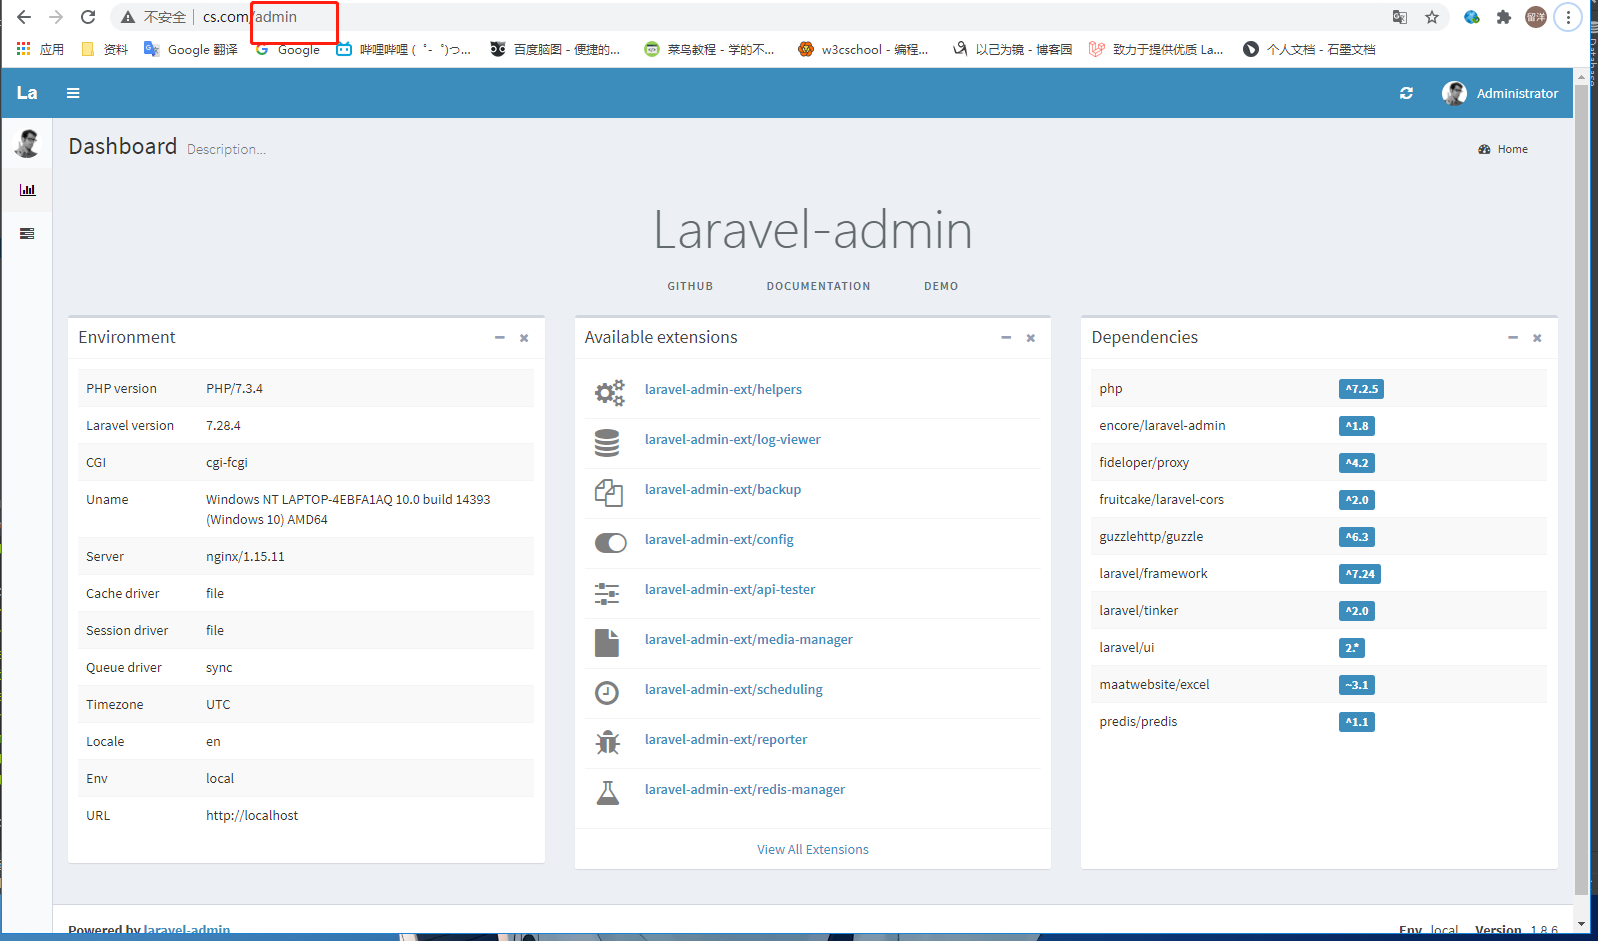This screenshot has height=941, width=1598.
Task: Close the Available extensions box
Action: 1031,338
